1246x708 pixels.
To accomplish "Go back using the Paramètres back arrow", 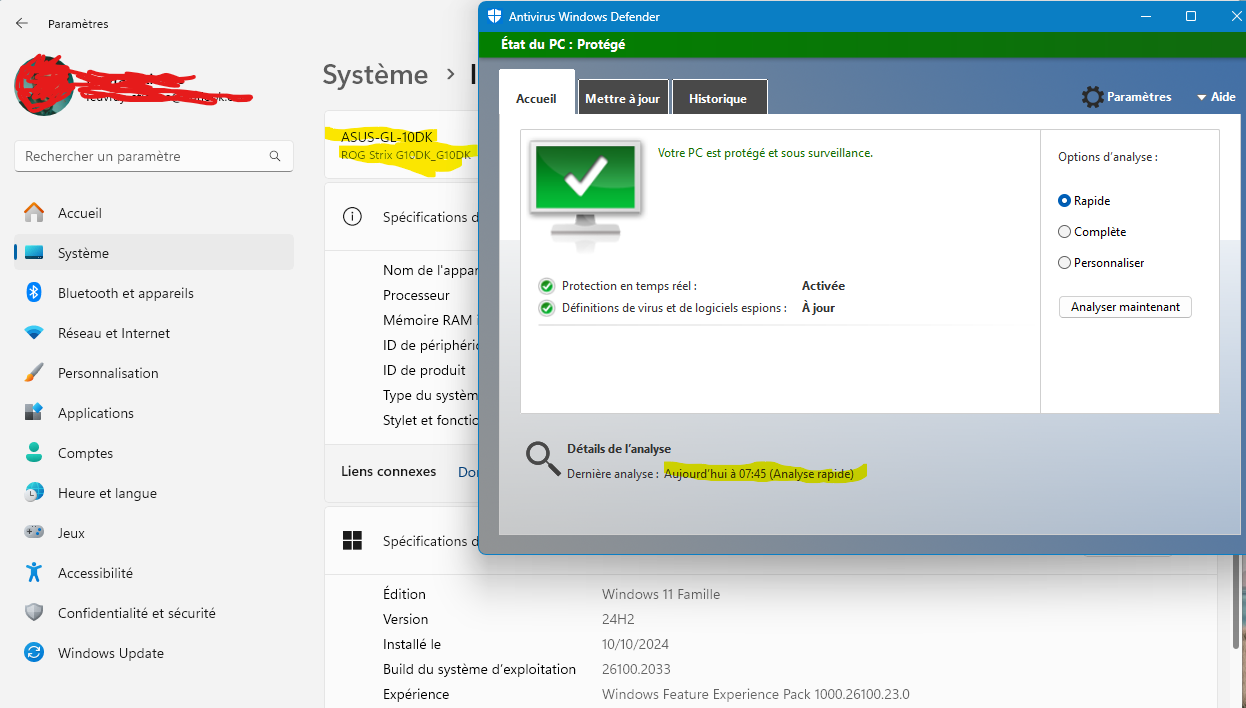I will click(x=22, y=23).
